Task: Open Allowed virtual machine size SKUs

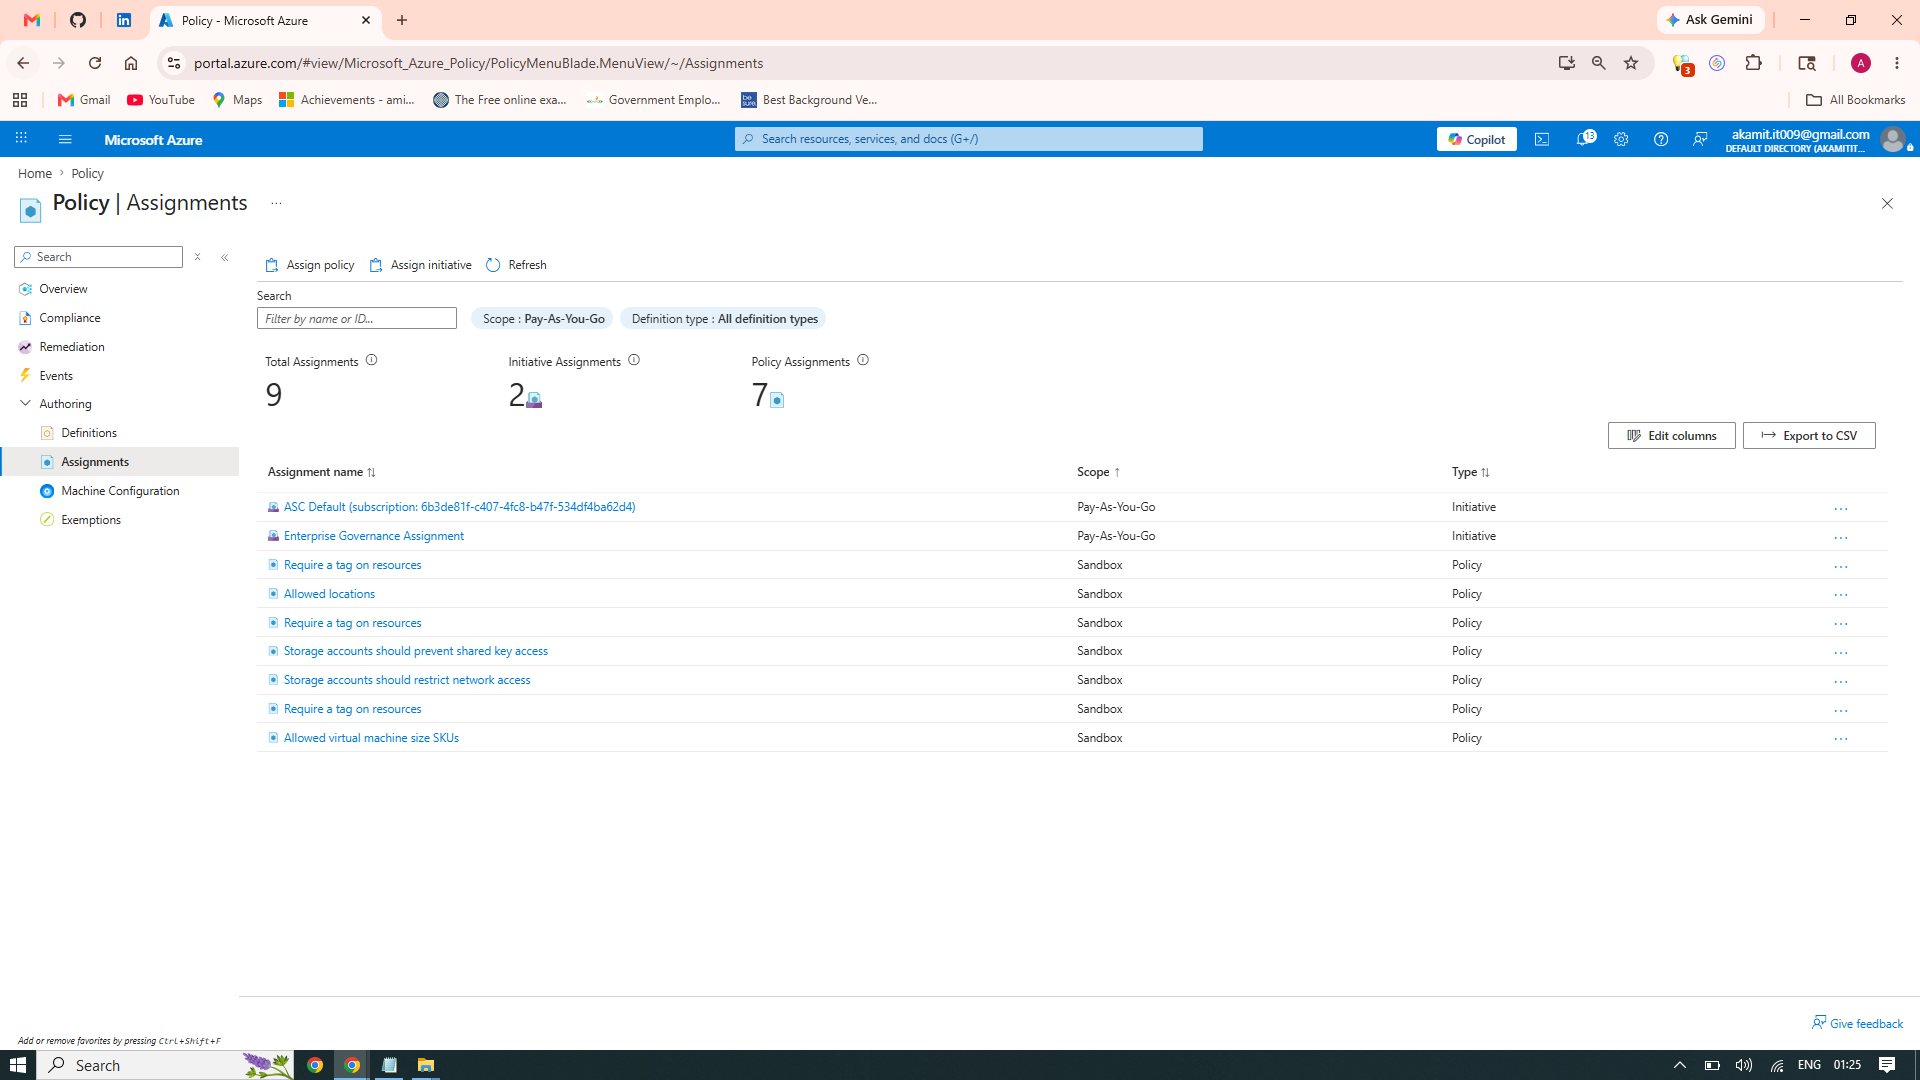Action: pos(371,738)
